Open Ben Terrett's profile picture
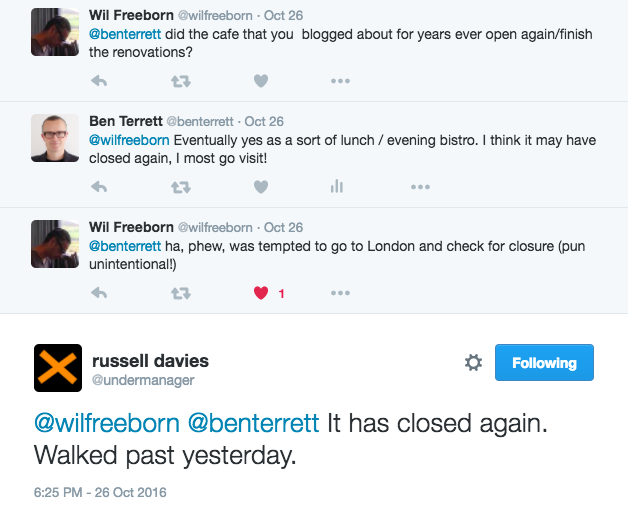Screen dimensions: 628x508 [57, 139]
